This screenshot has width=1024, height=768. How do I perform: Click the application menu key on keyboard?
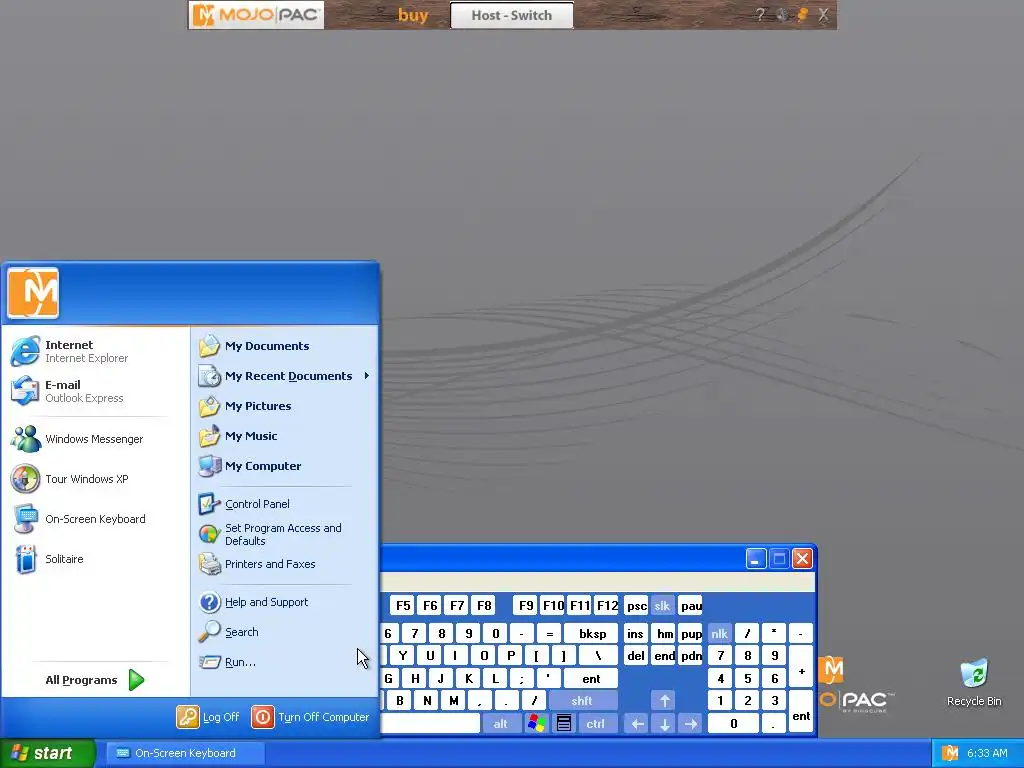point(564,724)
